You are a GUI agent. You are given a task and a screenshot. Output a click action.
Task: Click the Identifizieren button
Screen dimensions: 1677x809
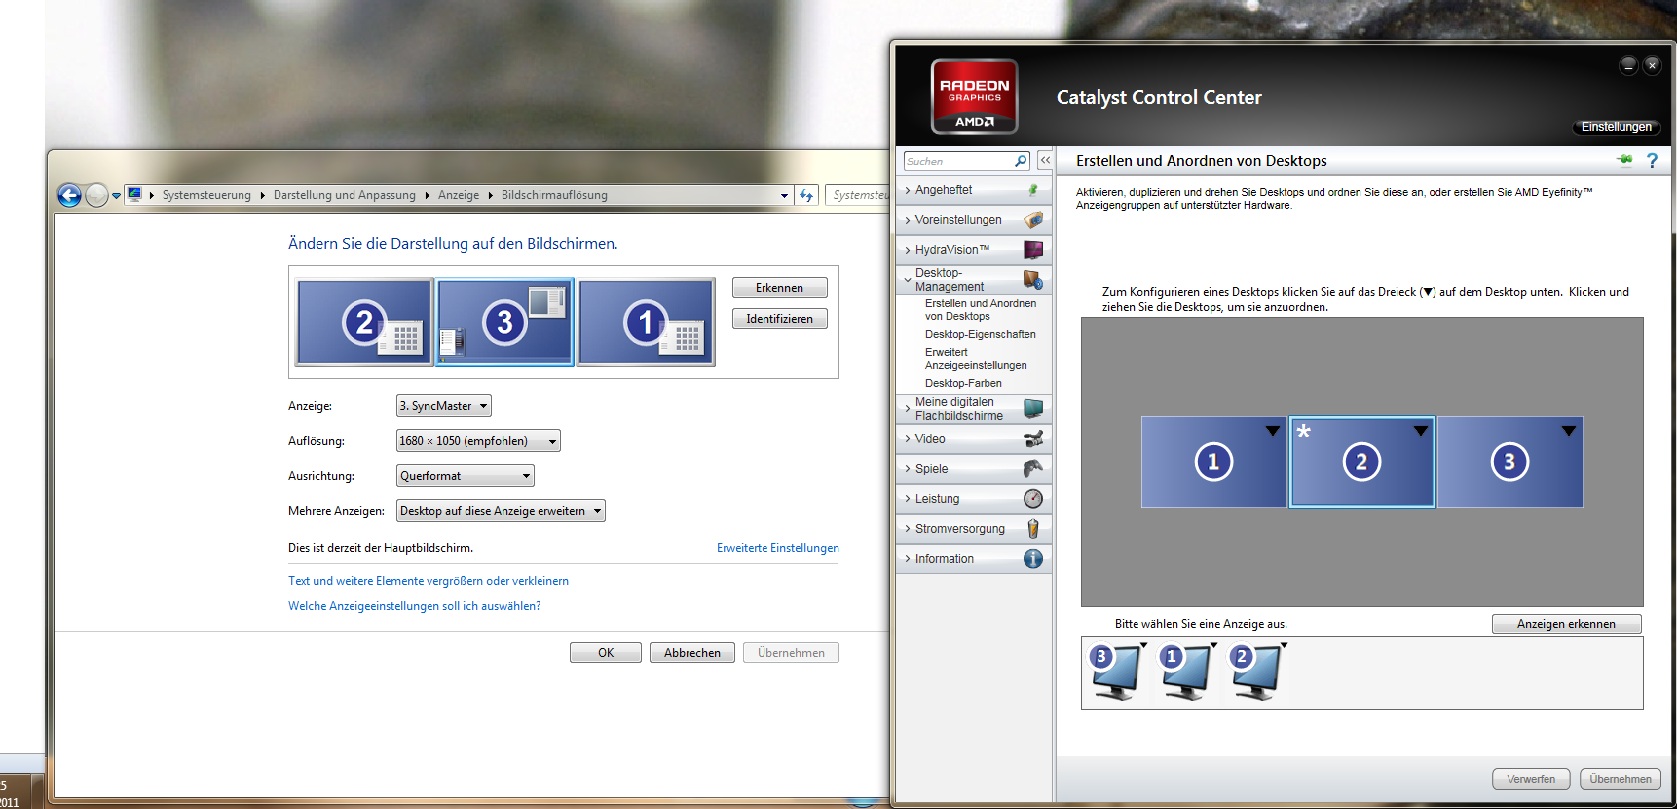(x=779, y=319)
